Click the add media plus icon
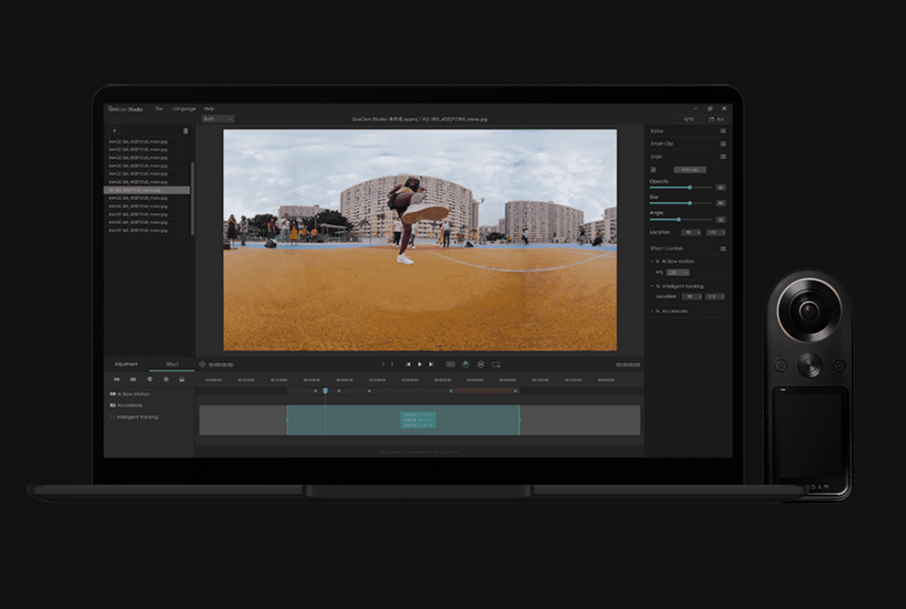 pyautogui.click(x=114, y=131)
